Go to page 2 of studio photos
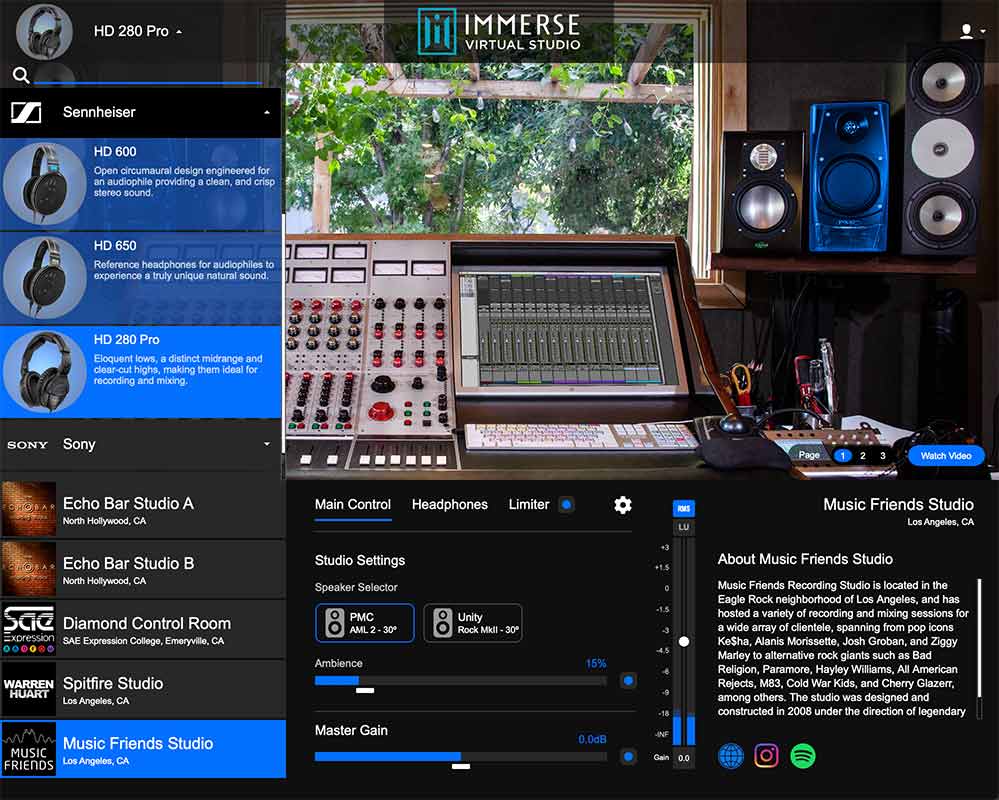 click(x=861, y=455)
